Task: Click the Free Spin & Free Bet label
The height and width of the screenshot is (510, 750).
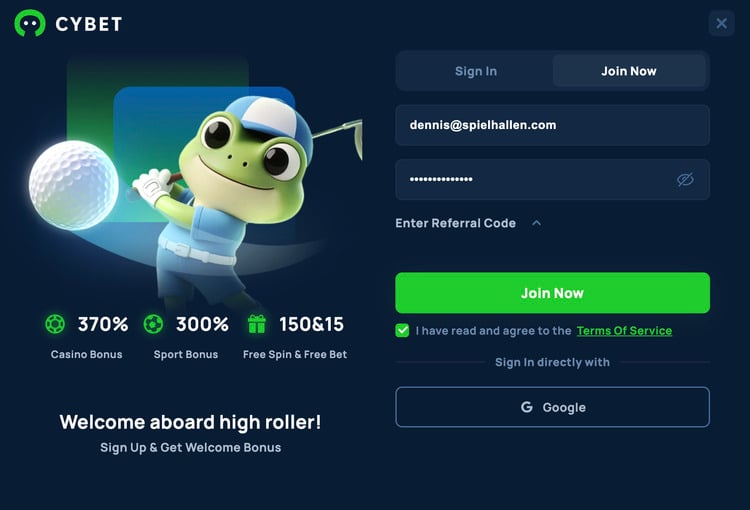Action: pyautogui.click(x=295, y=355)
